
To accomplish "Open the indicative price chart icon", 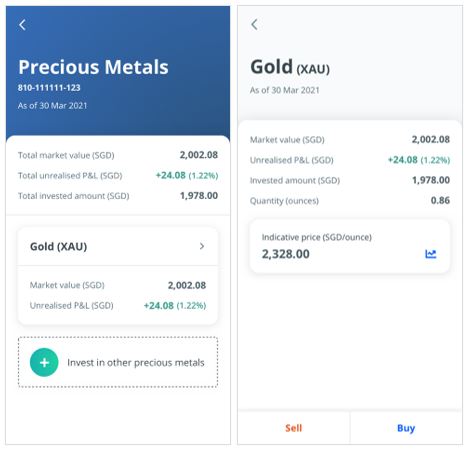I will coord(430,254).
